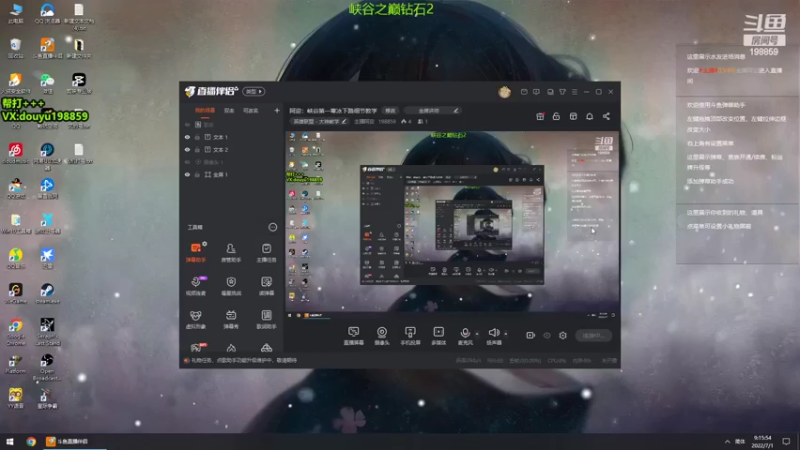
Task: Add a 多媒体 media source
Action: point(439,336)
